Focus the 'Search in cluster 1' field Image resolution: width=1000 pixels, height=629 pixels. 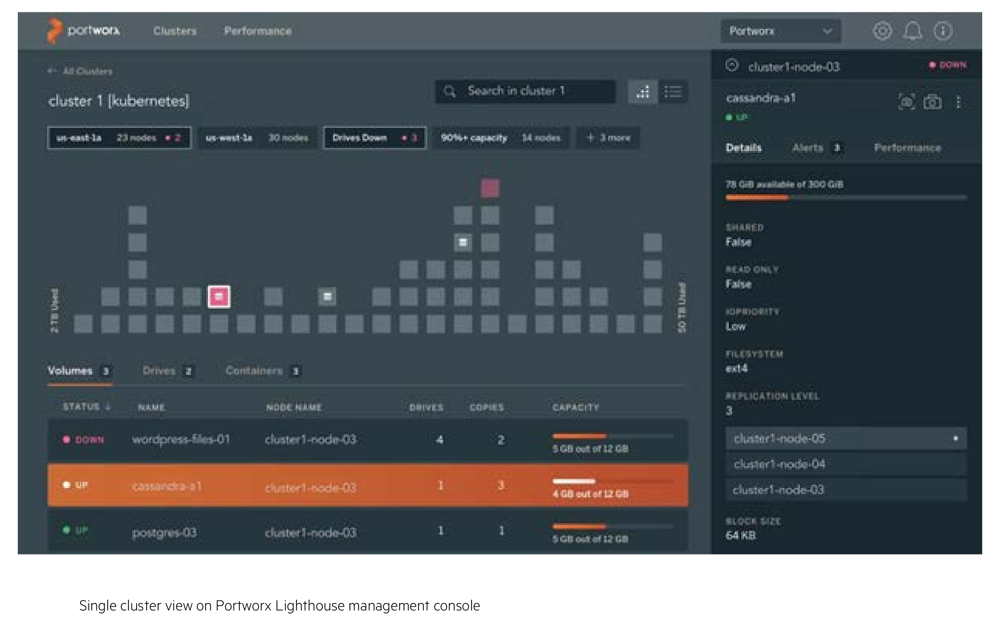click(526, 91)
